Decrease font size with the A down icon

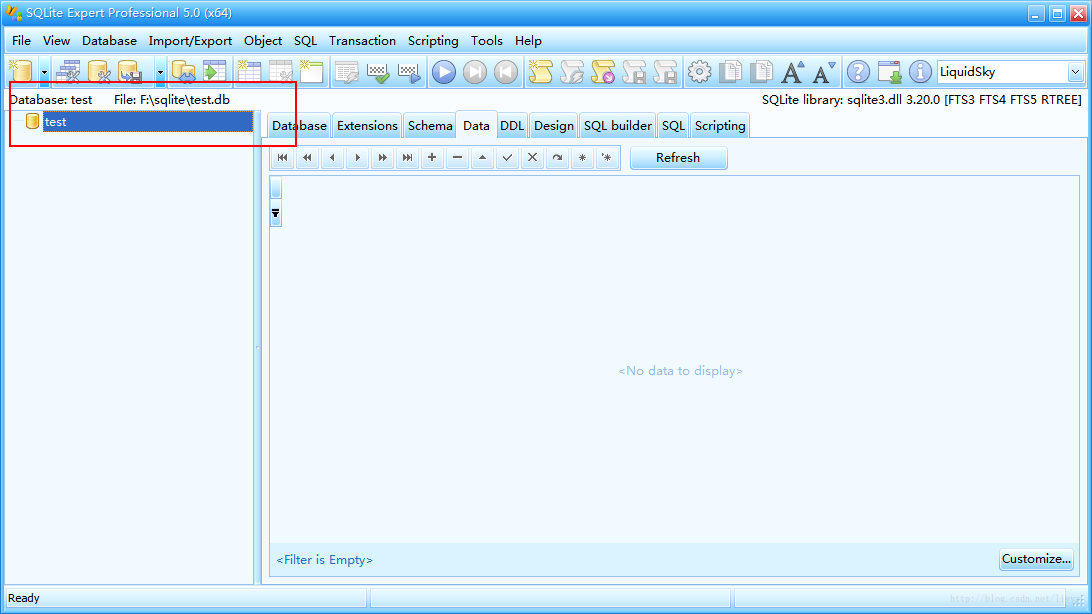pyautogui.click(x=823, y=72)
